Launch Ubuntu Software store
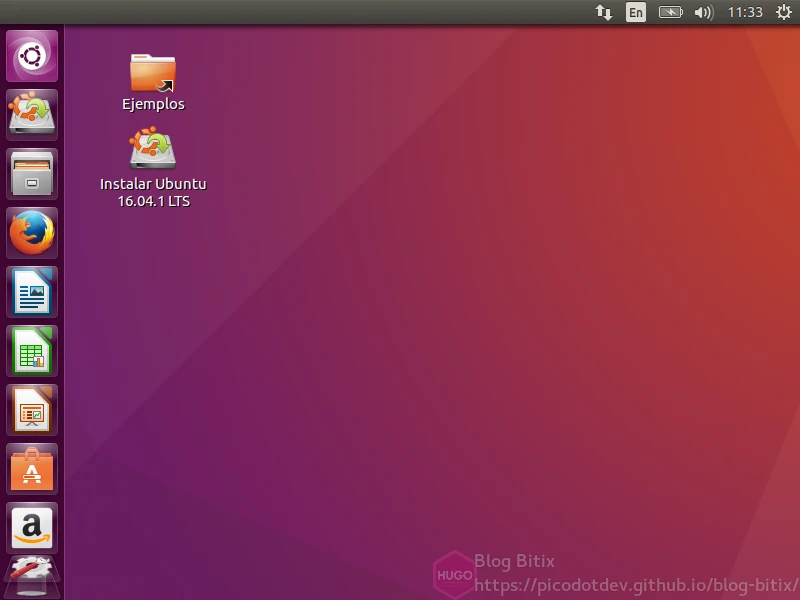Image resolution: width=800 pixels, height=600 pixels. click(x=32, y=469)
